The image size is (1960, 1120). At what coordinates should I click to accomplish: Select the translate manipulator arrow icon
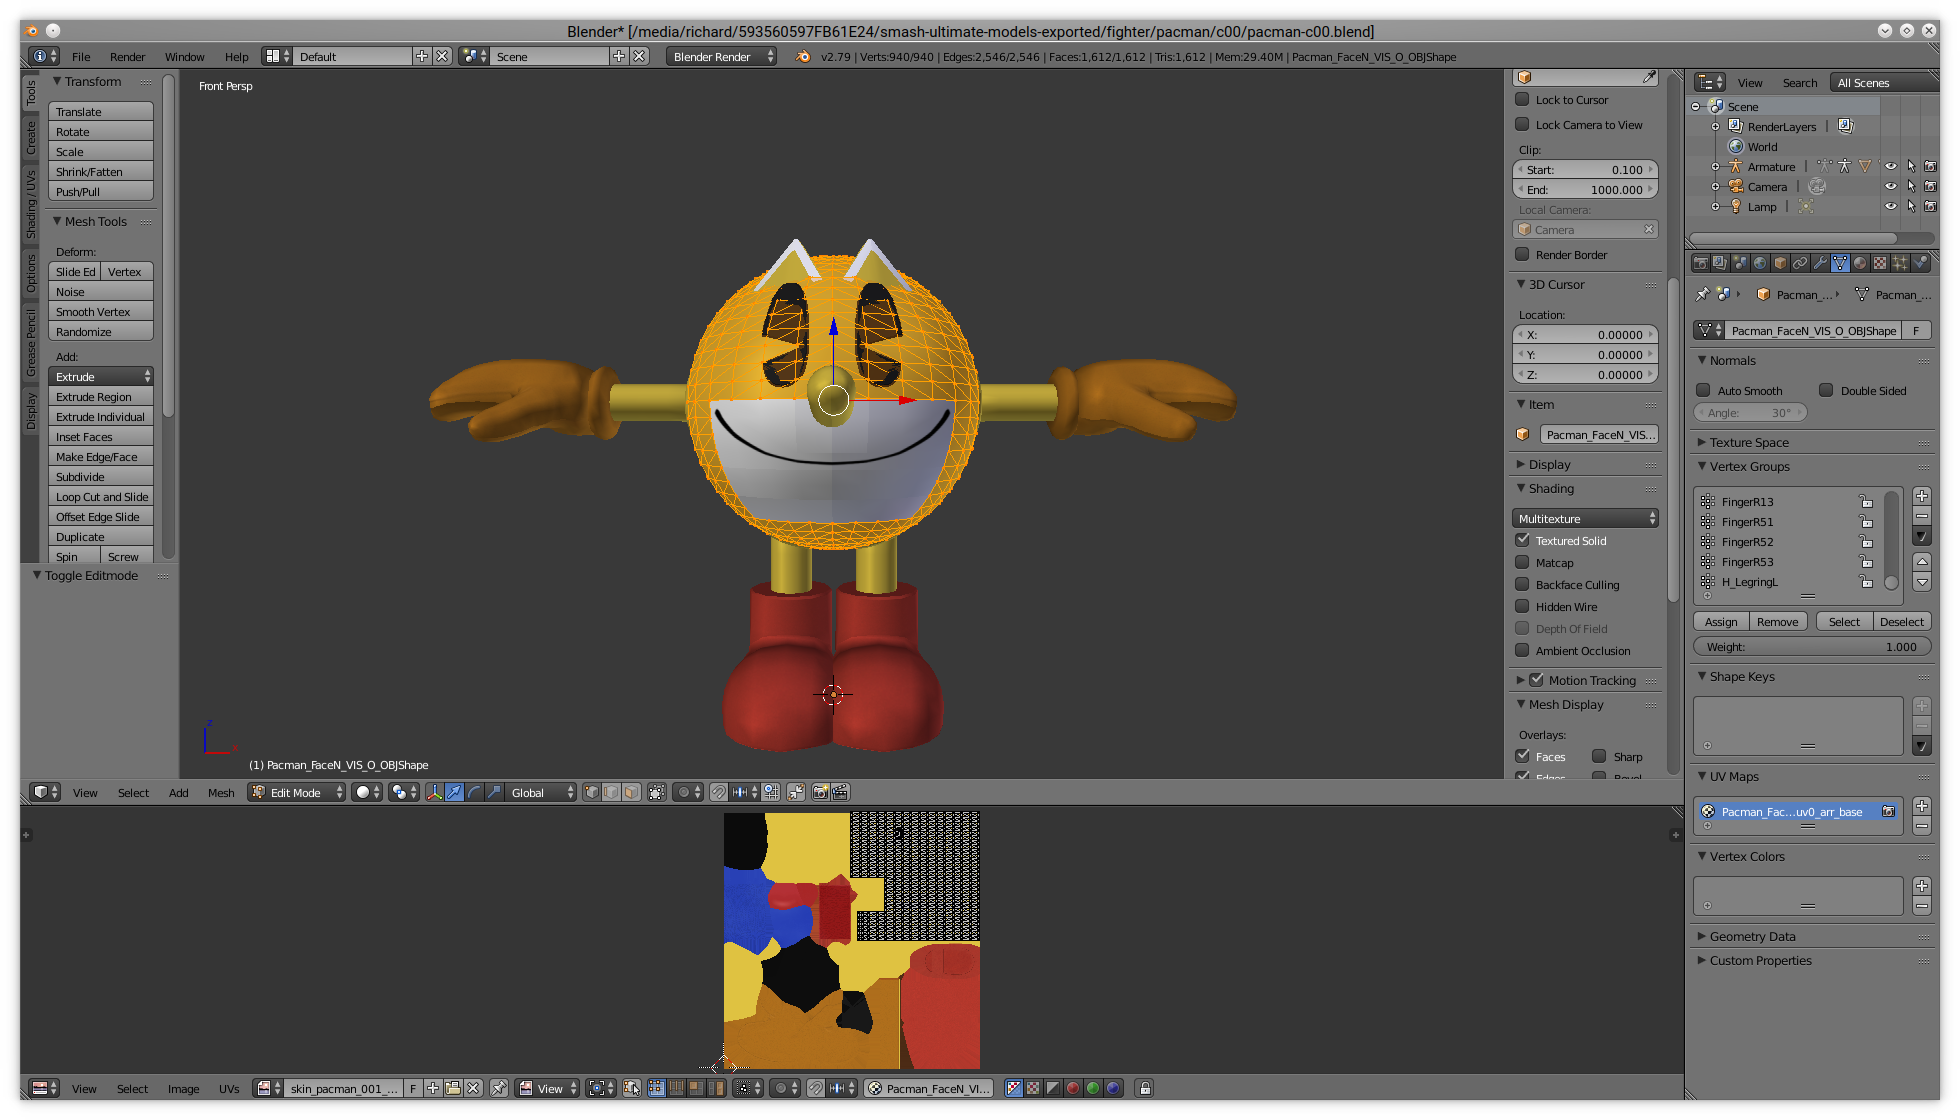(454, 792)
